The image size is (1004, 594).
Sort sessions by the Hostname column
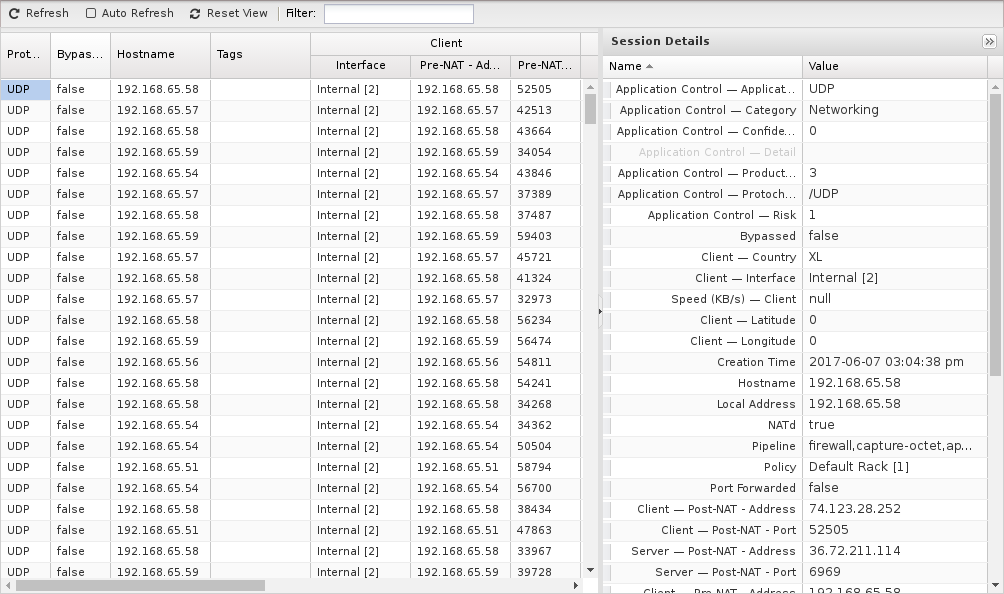click(x=160, y=54)
